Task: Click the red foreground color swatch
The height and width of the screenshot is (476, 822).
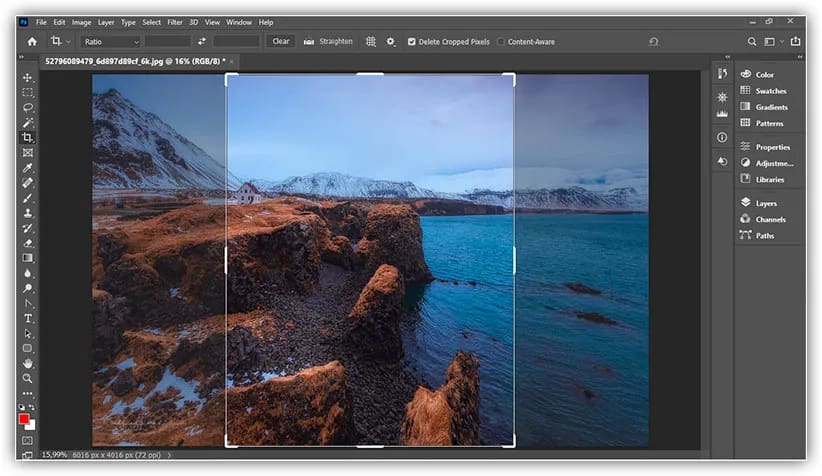Action: click(x=24, y=419)
